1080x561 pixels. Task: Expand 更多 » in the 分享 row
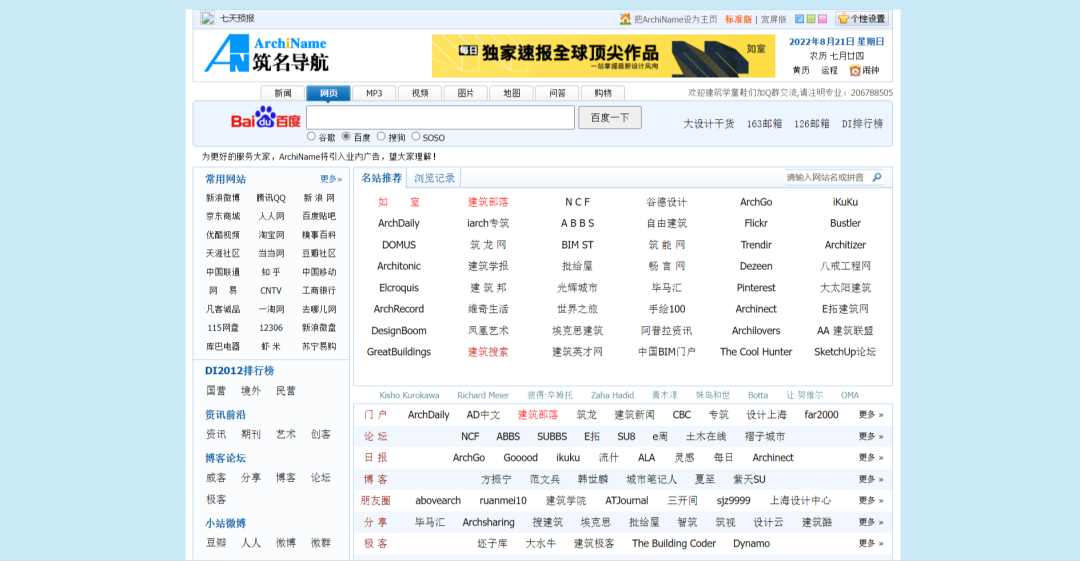point(871,522)
